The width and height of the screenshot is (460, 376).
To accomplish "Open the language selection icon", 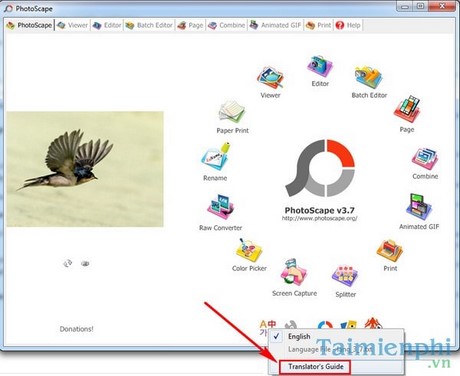I will click(x=268, y=326).
